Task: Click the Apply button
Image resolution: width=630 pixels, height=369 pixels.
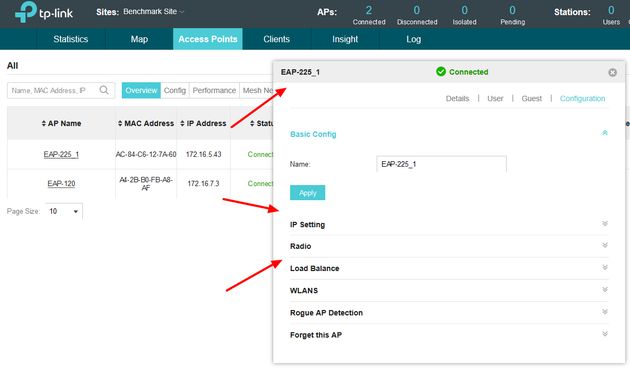Action: (307, 193)
